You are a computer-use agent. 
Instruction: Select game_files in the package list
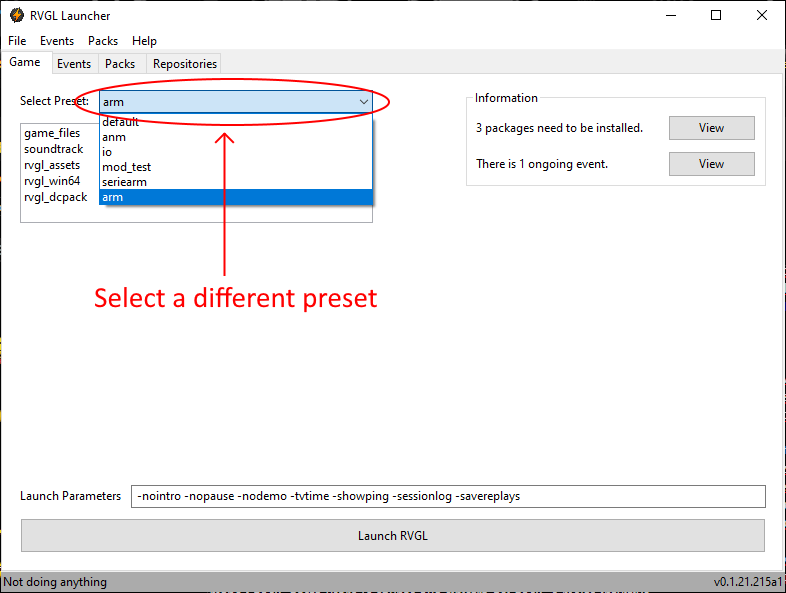click(52, 133)
